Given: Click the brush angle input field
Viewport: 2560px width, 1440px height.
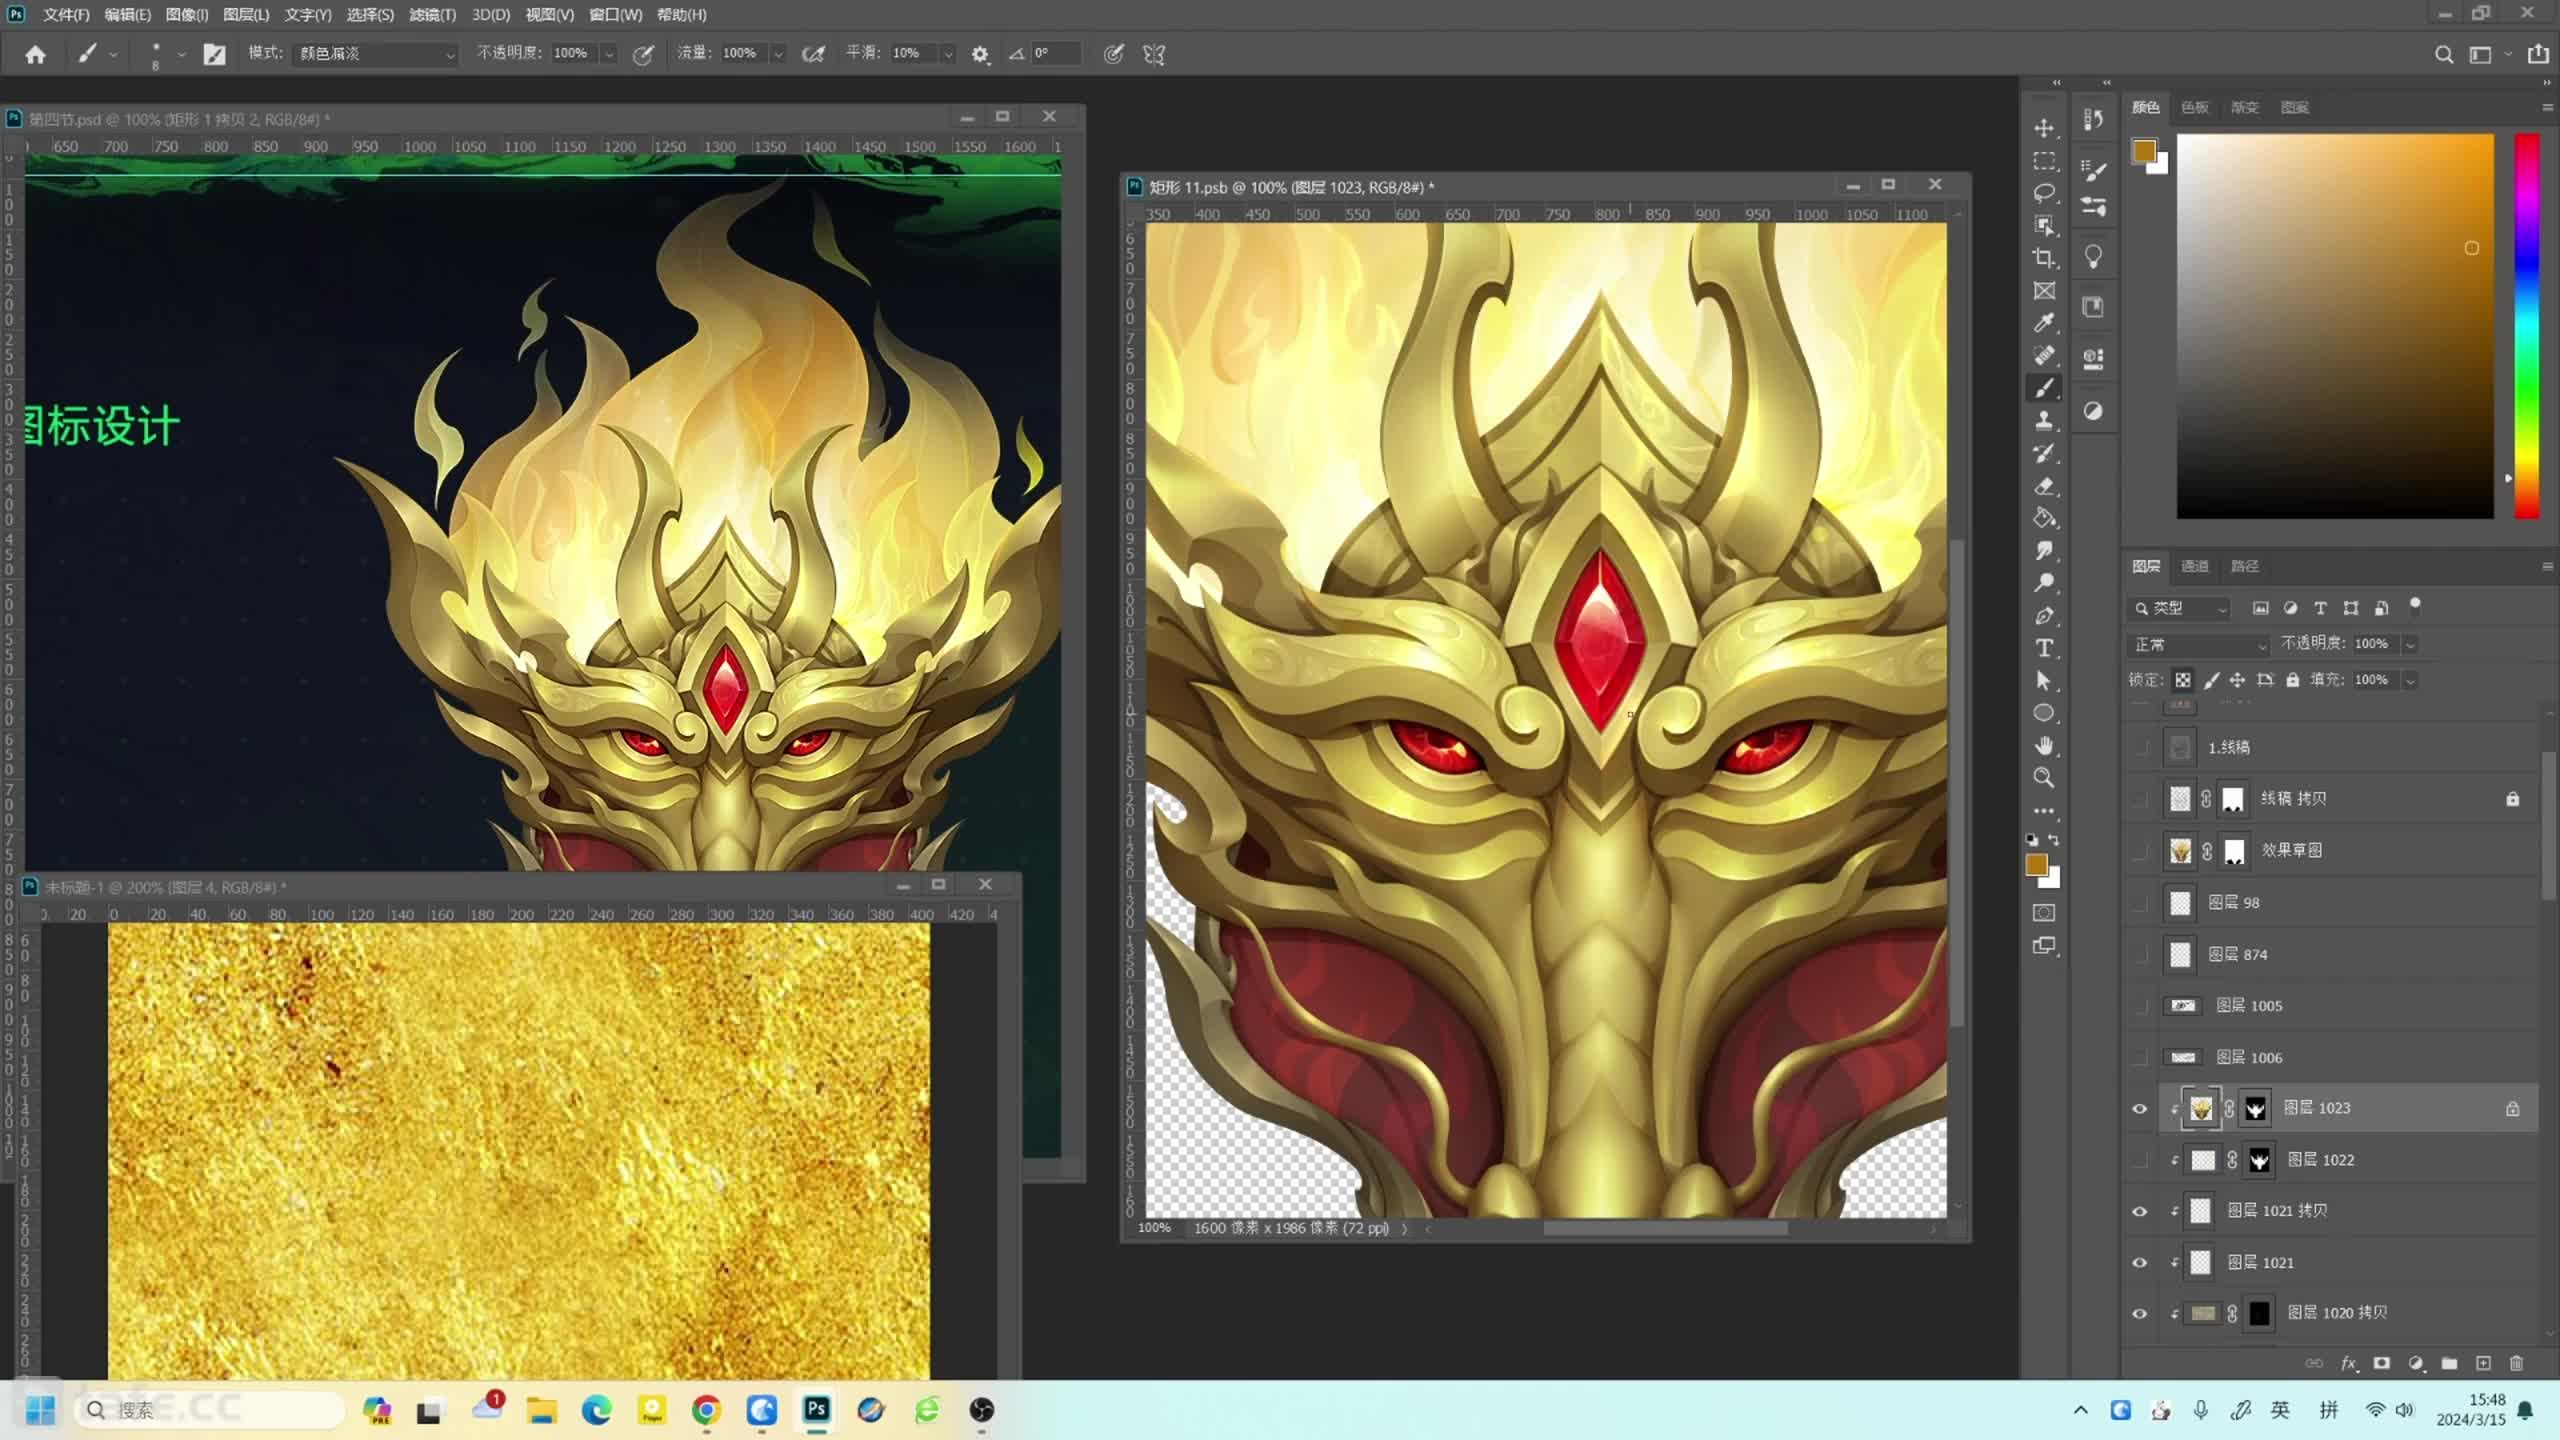Looking at the screenshot, I should [1055, 54].
